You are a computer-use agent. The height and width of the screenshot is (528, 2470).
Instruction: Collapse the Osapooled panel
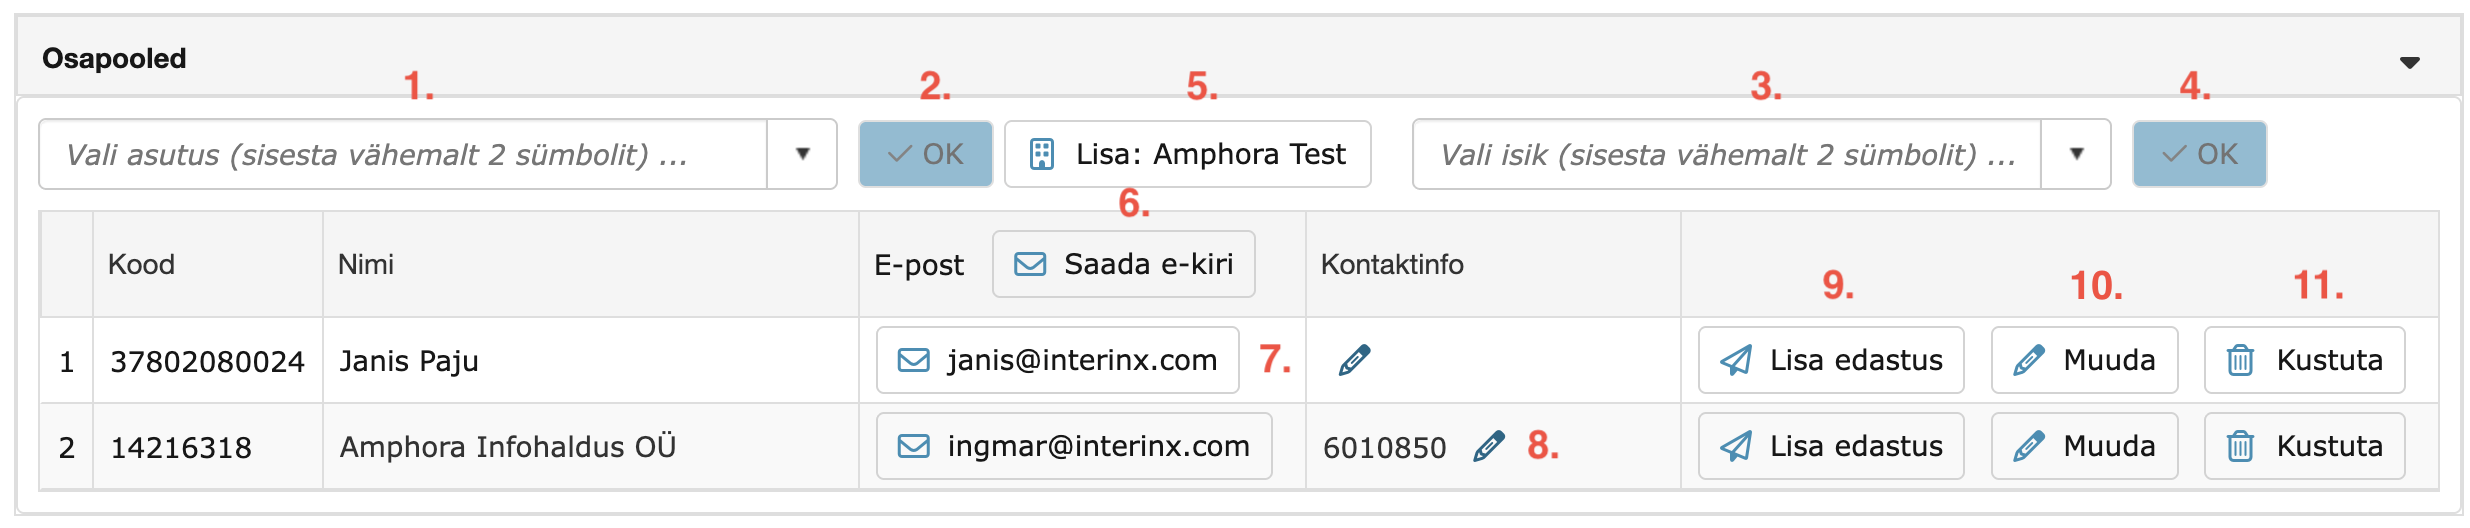(x=2410, y=62)
